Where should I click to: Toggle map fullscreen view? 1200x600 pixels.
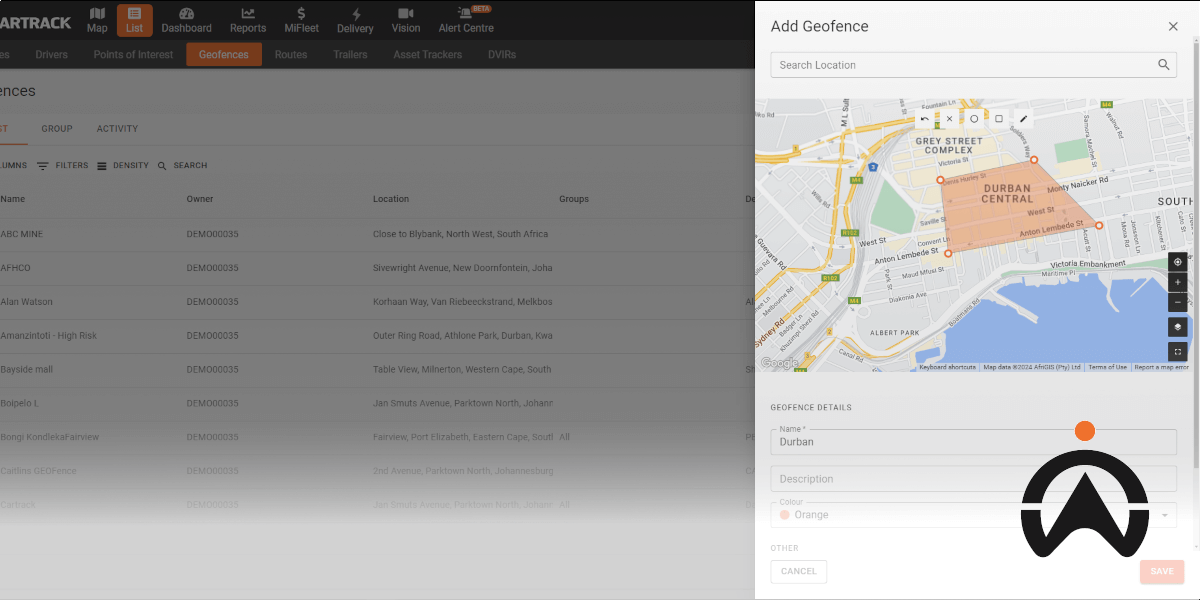pos(1178,352)
